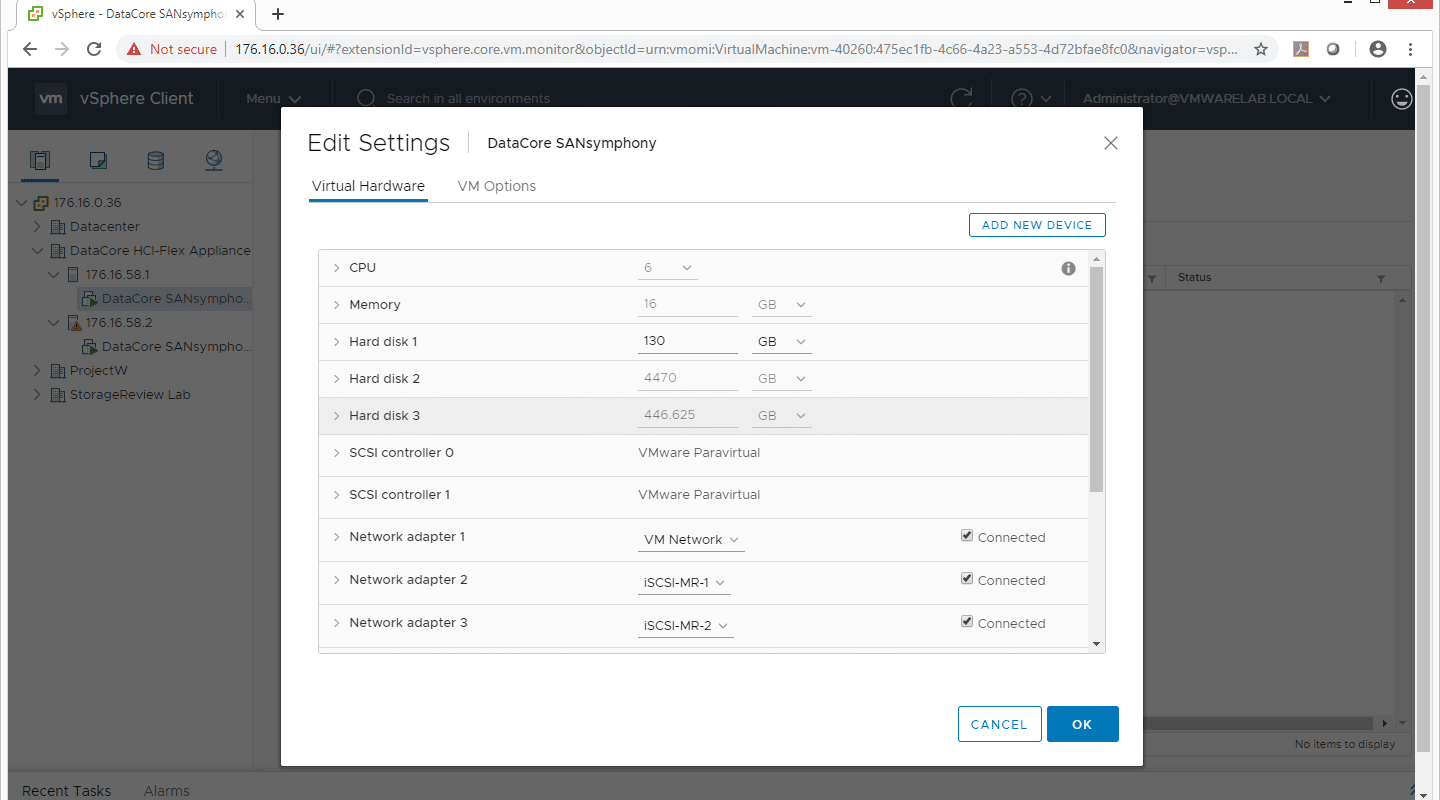Toggle Network adapter 3 Connected checkbox
Image resolution: width=1440 pixels, height=800 pixels.
click(967, 622)
